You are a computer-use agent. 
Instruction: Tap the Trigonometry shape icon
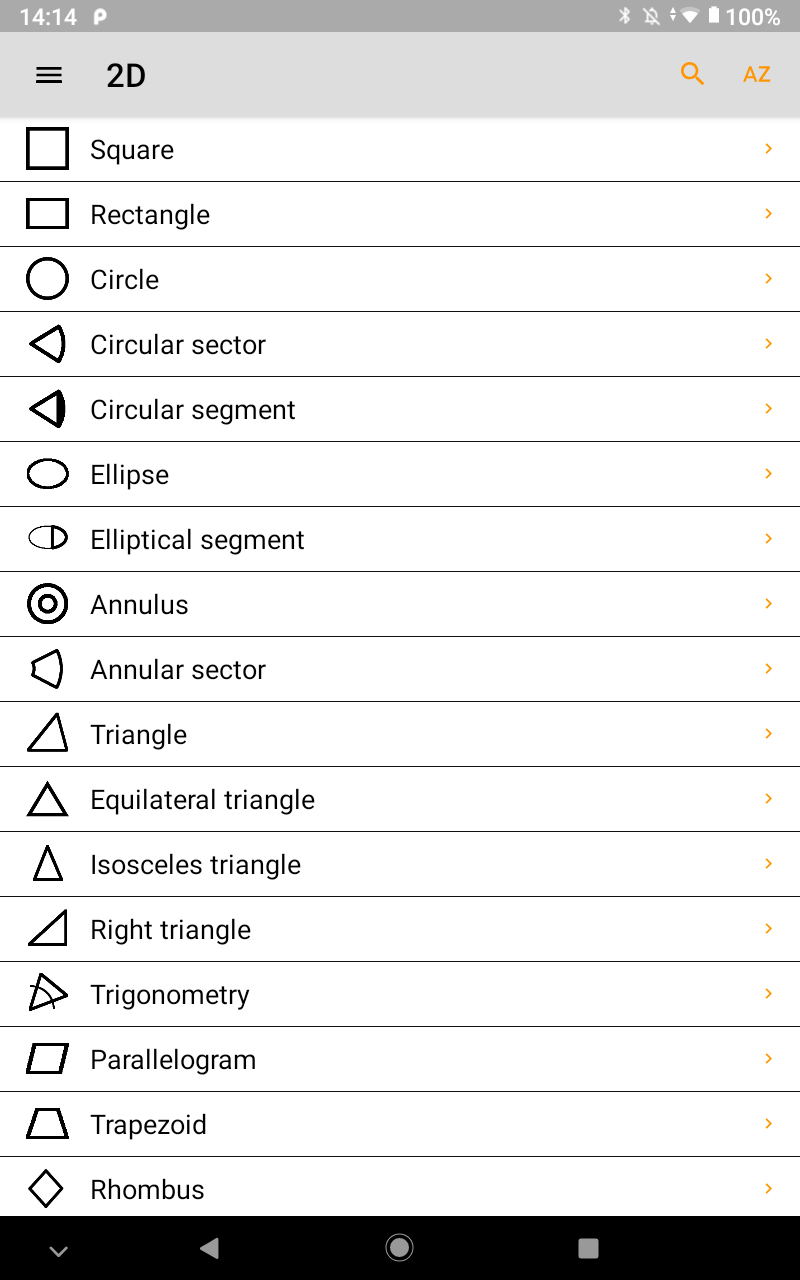click(x=47, y=993)
